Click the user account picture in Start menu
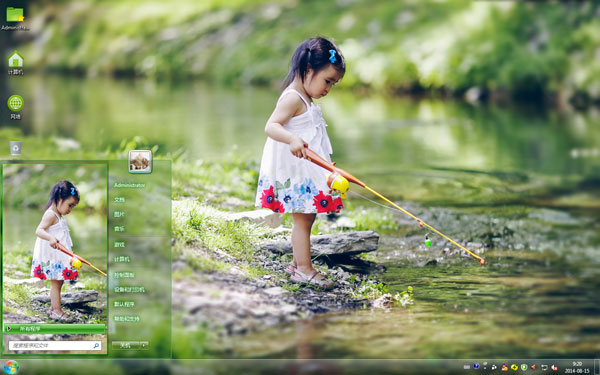This screenshot has height=375, width=600. (x=140, y=161)
